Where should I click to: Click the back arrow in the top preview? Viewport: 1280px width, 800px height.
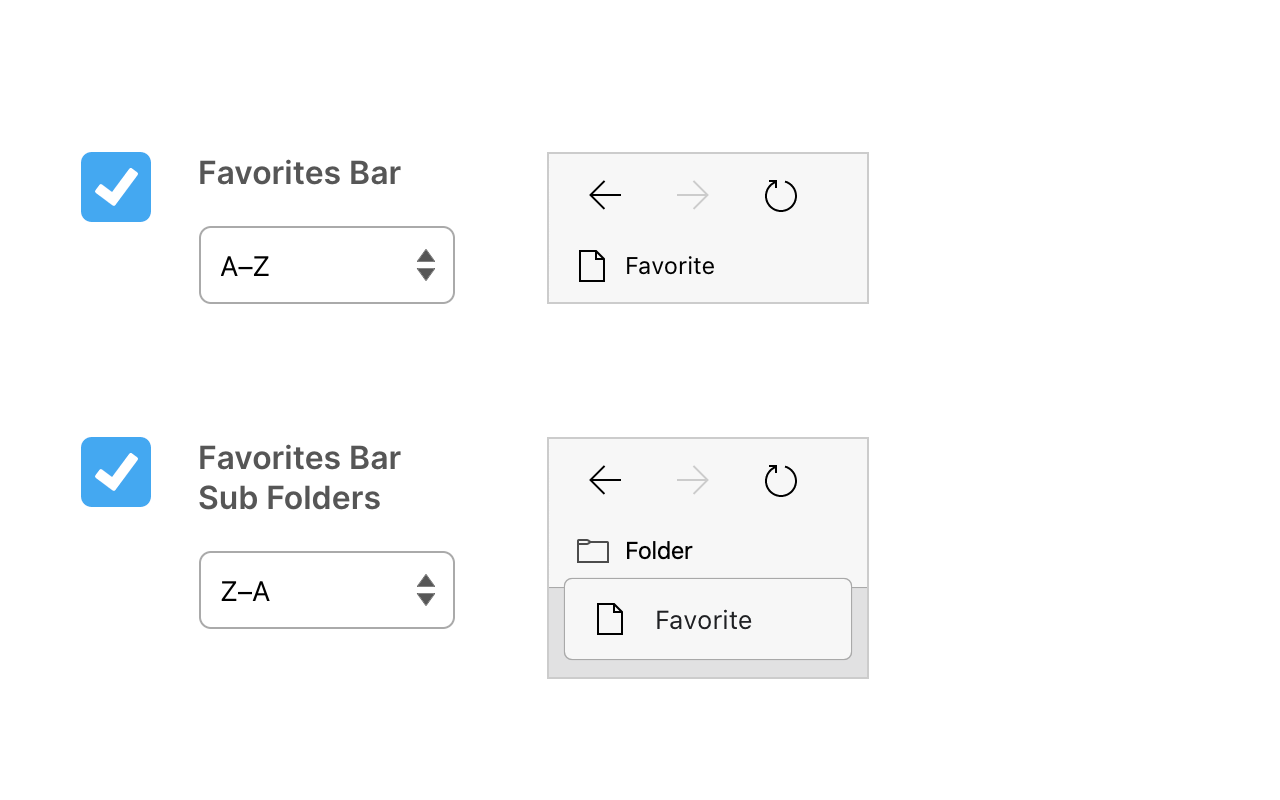tap(605, 196)
